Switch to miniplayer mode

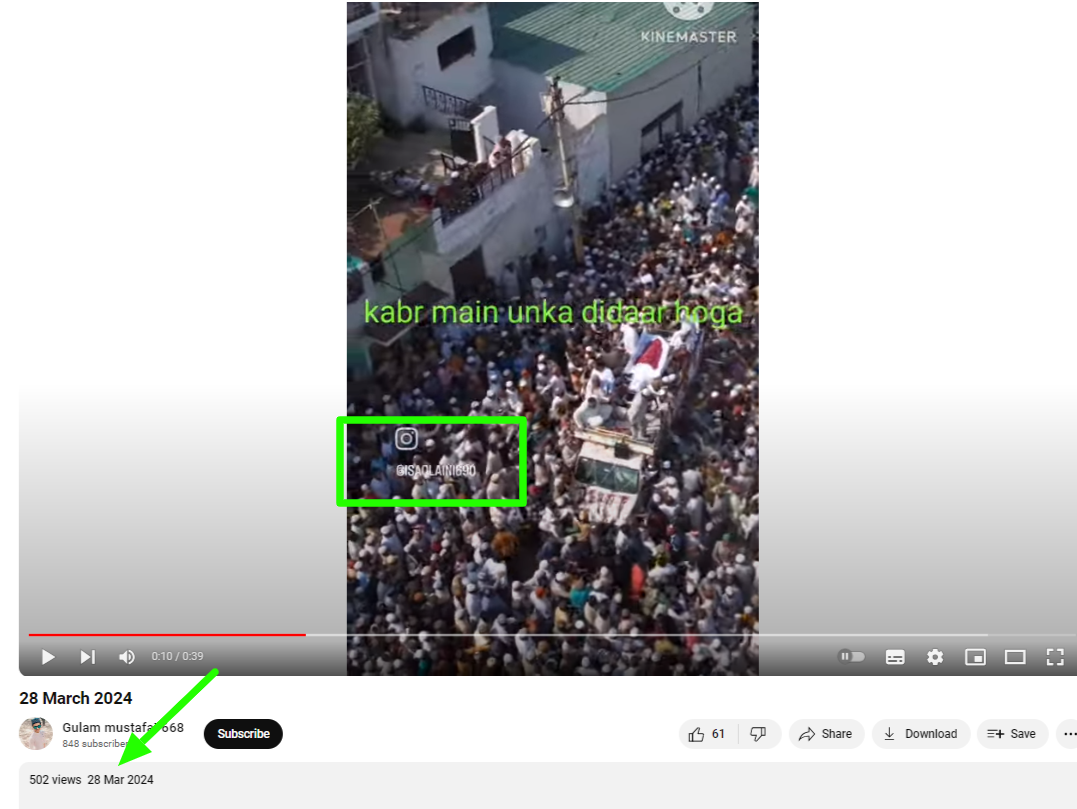(975, 657)
